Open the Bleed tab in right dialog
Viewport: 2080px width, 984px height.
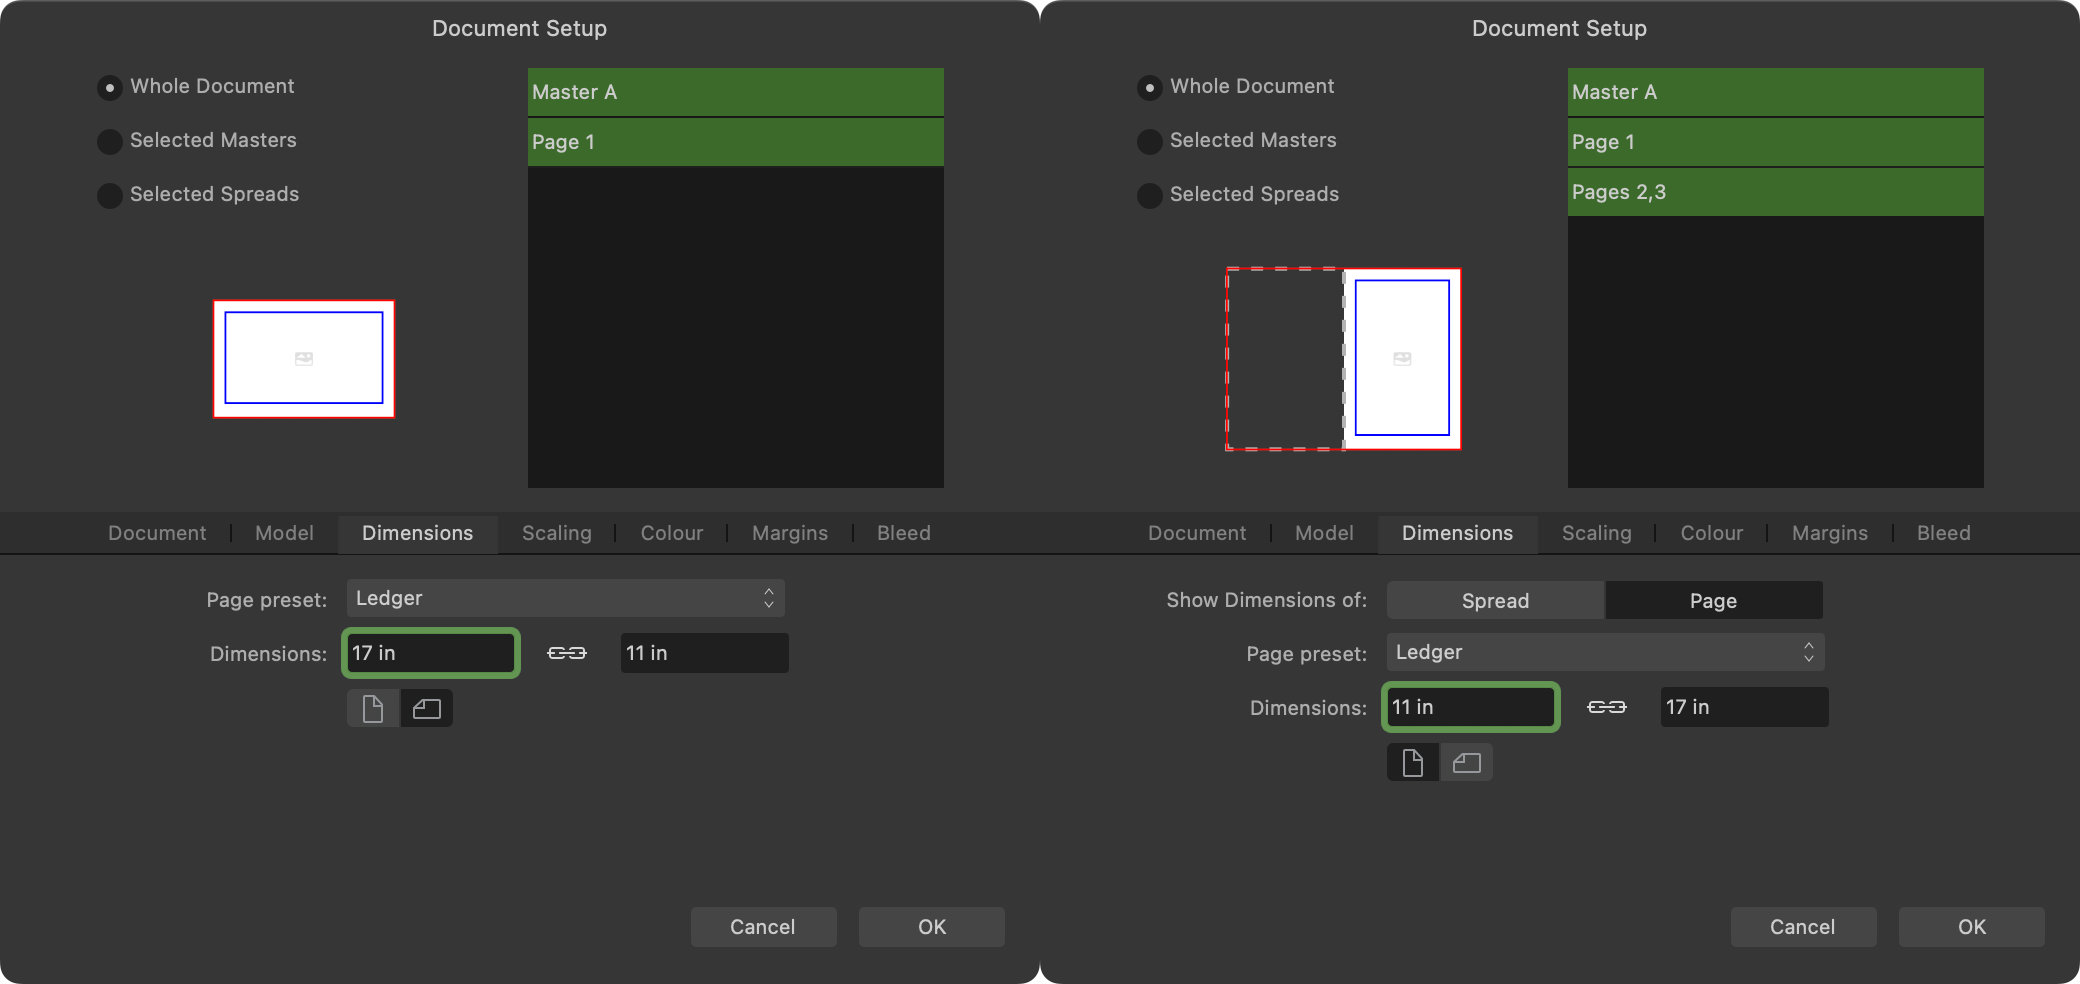pyautogui.click(x=1943, y=533)
